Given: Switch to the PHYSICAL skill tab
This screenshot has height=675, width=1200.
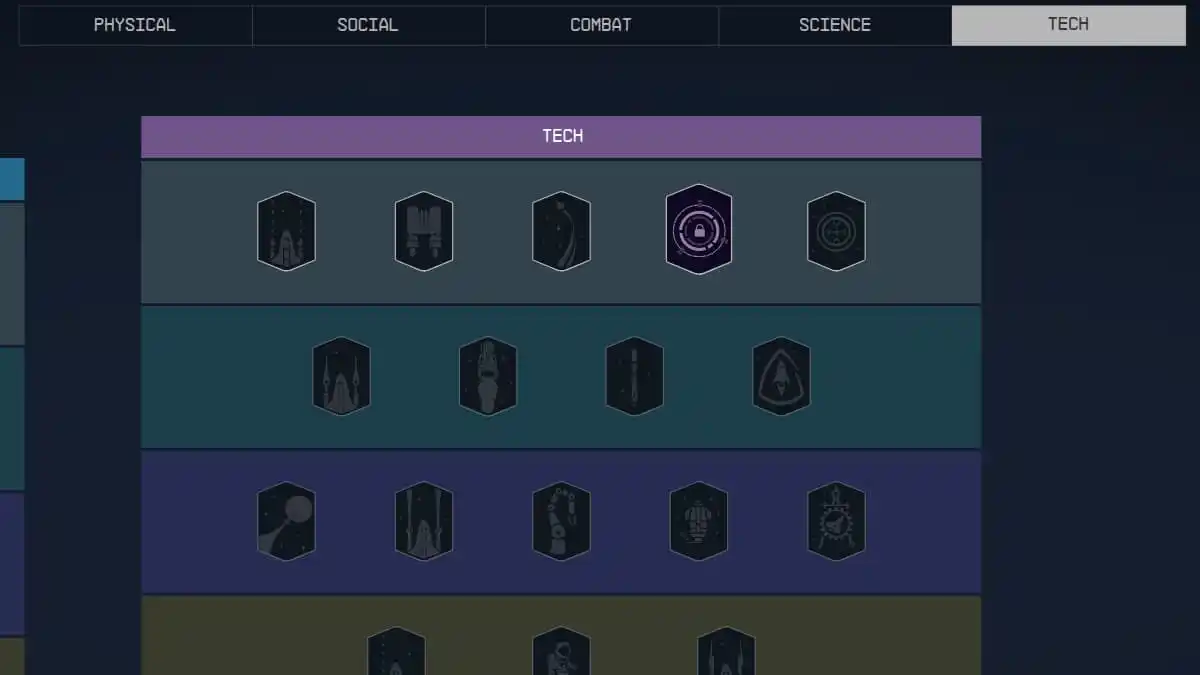Looking at the screenshot, I should point(134,24).
